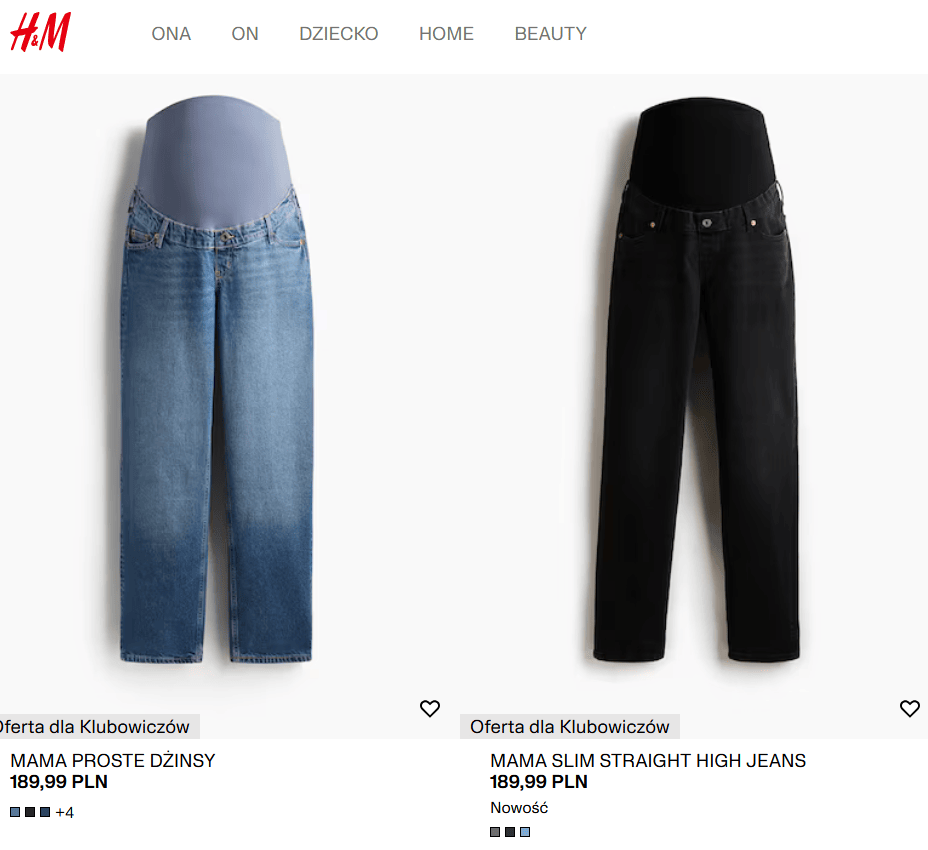Select the BEAUTY menu item

click(550, 34)
